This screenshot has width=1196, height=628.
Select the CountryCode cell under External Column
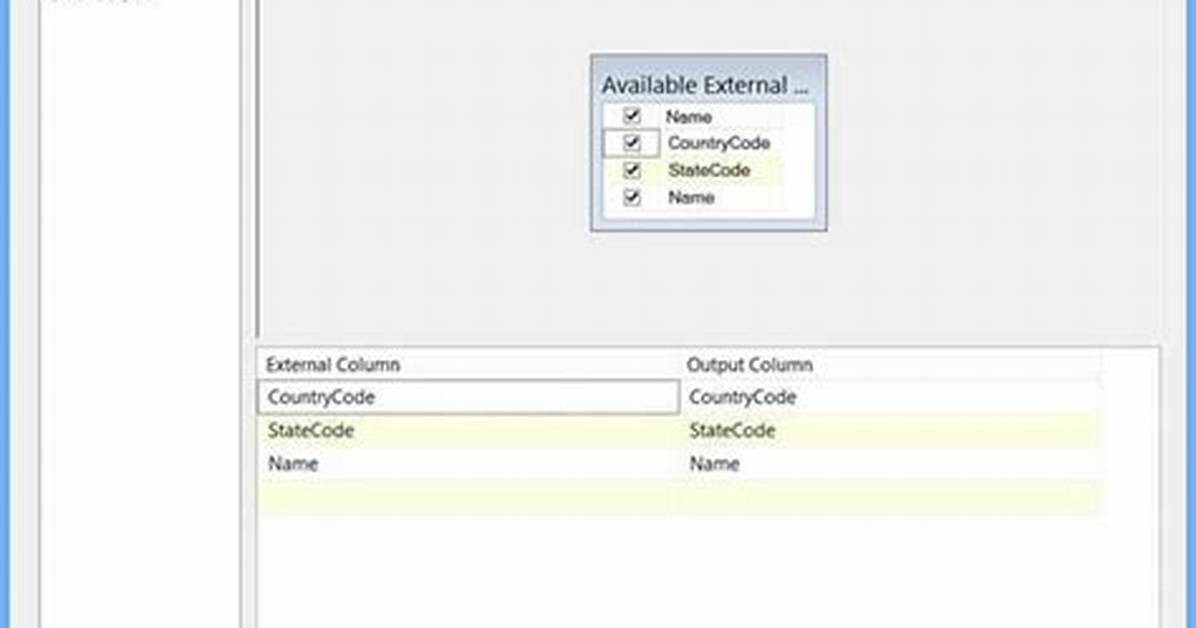[x=468, y=397]
